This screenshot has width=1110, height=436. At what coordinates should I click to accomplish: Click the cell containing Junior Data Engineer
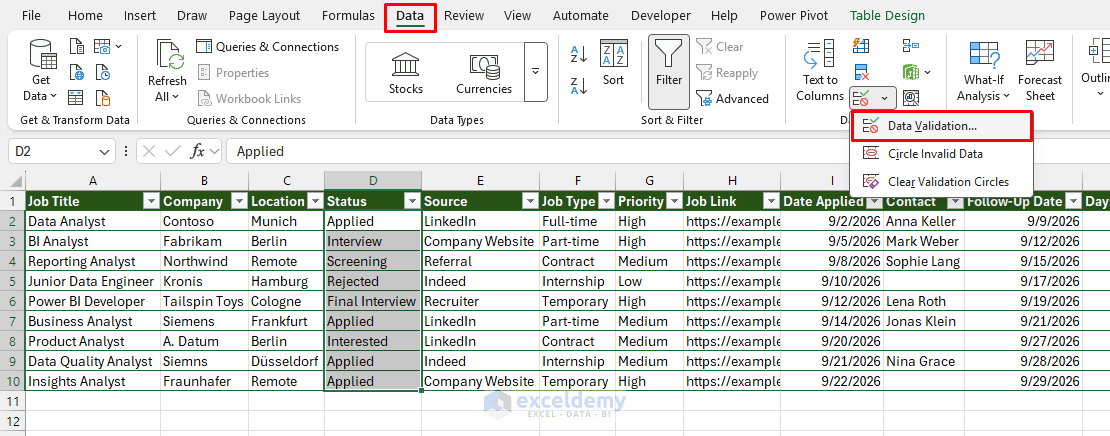[93, 281]
